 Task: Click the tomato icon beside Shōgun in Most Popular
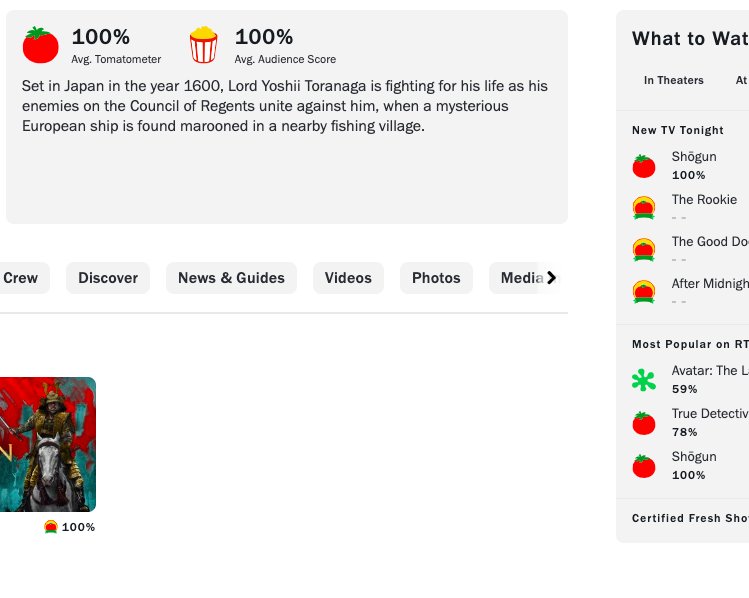[x=644, y=466]
